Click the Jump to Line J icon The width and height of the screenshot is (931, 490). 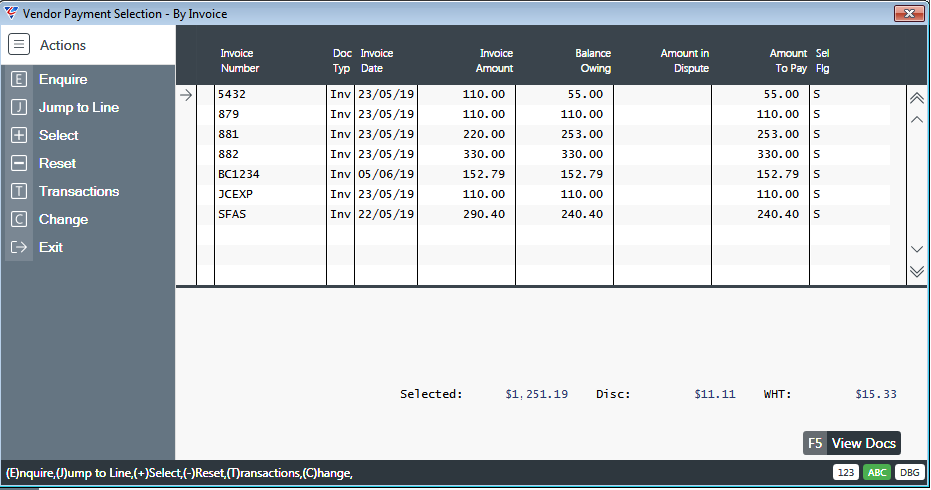tap(19, 107)
